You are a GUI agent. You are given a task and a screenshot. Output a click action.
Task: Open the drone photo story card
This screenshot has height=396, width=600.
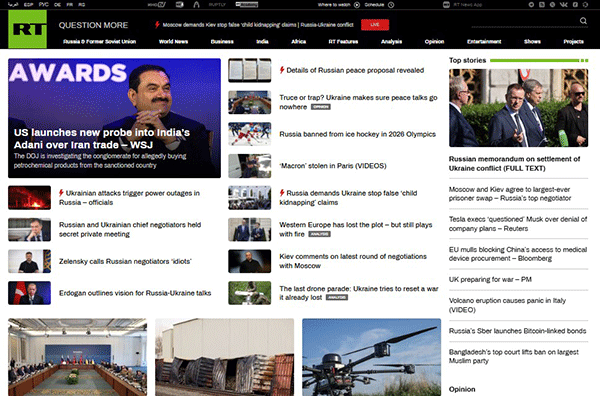point(371,357)
